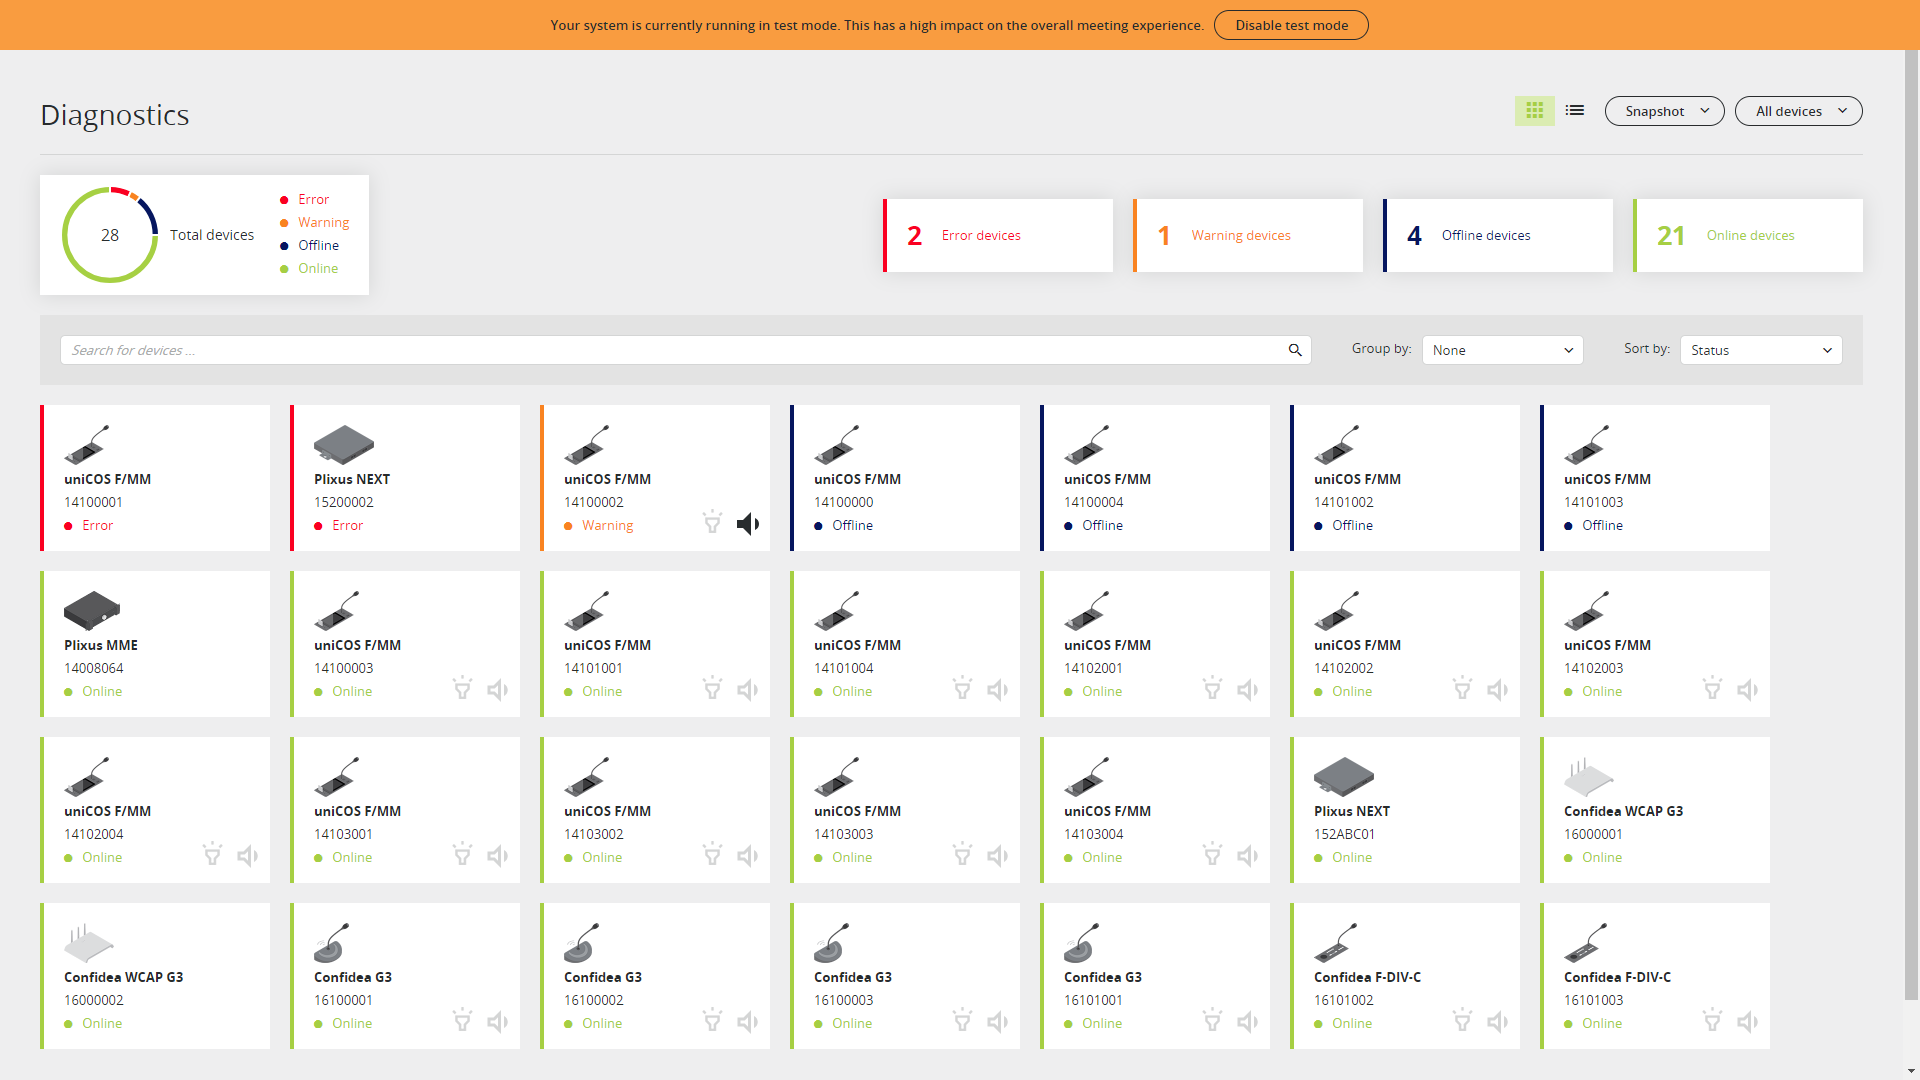This screenshot has width=1920, height=1080.
Task: Click light bulb icon on uniCOS 14102004
Action: click(212, 855)
